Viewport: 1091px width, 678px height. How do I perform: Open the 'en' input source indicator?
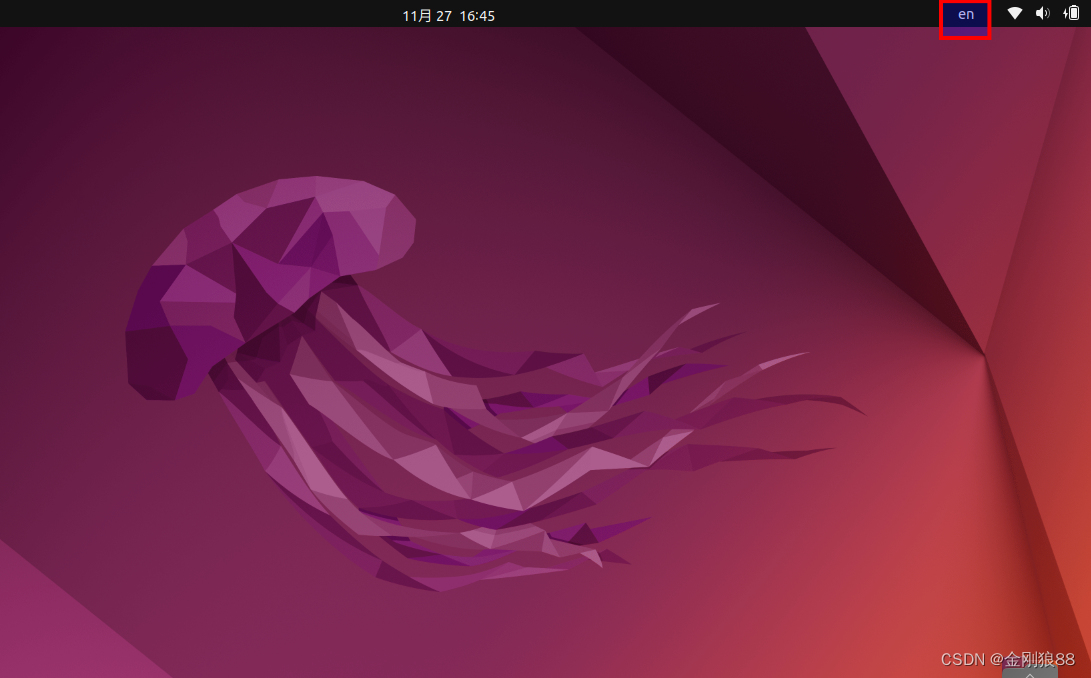(x=966, y=15)
